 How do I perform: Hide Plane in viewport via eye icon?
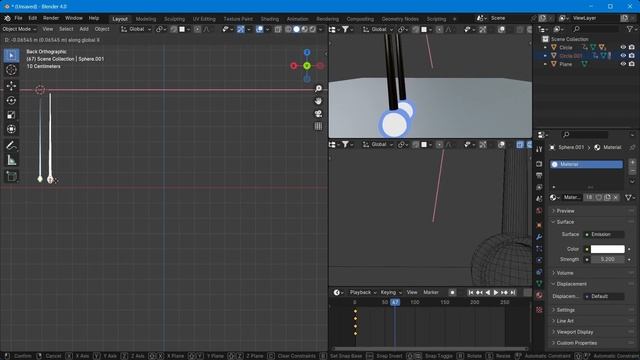coord(623,64)
